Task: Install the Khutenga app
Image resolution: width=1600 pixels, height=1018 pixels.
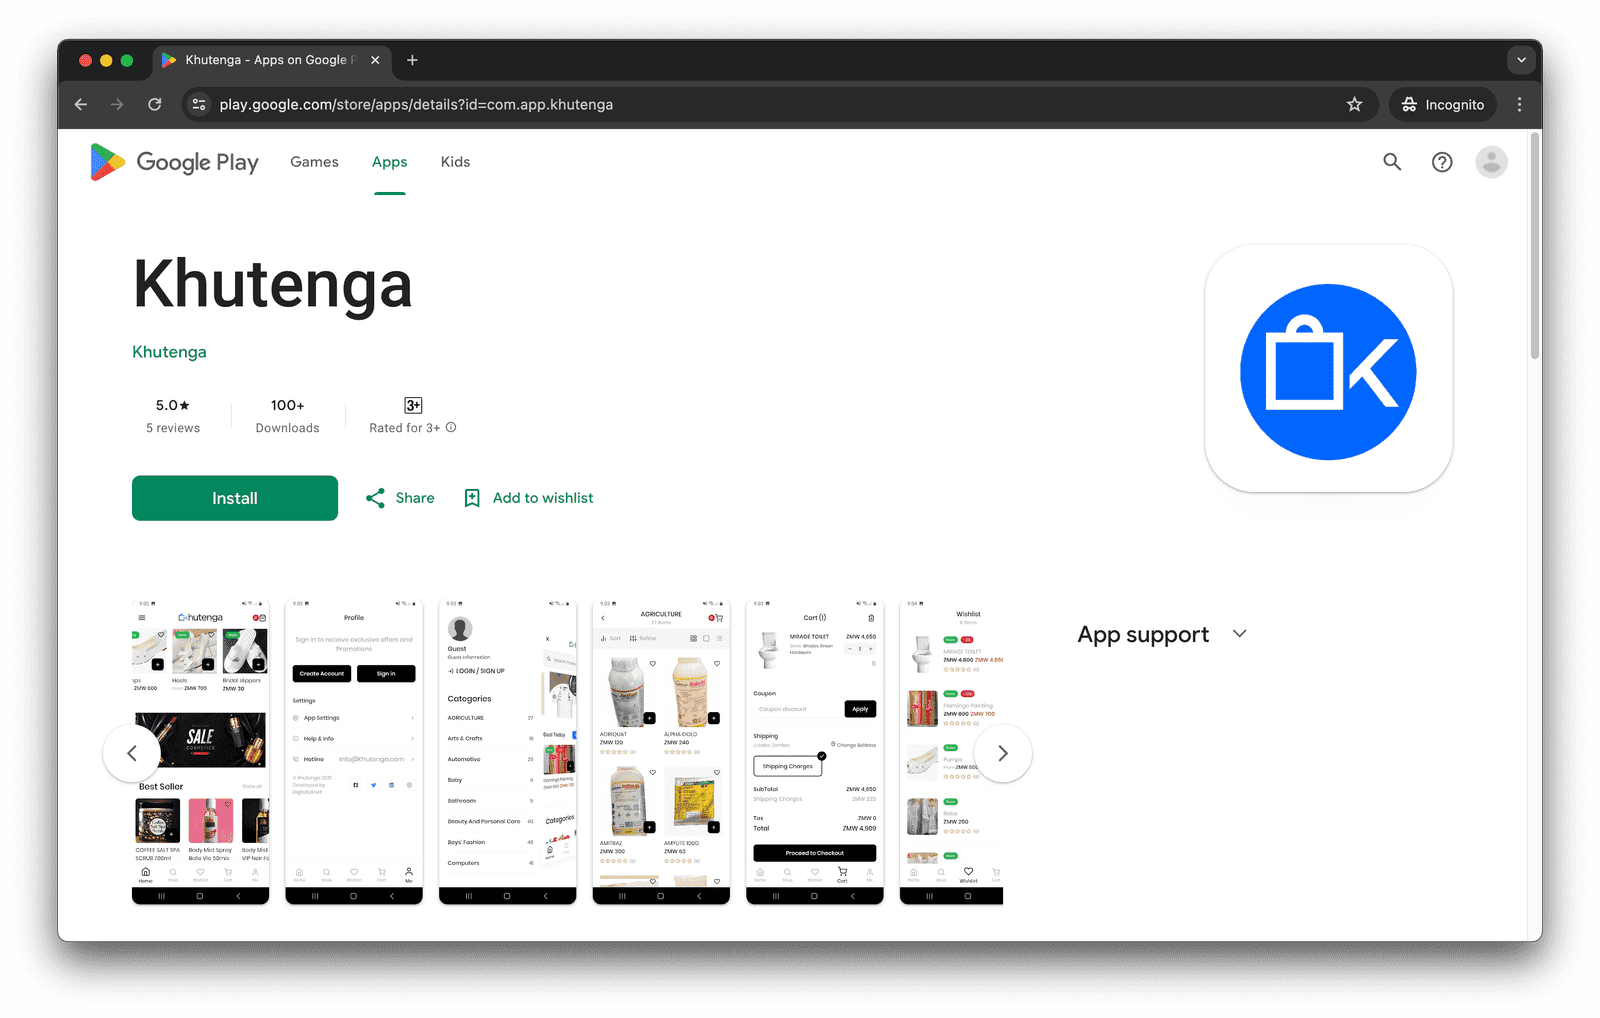Action: 234,497
